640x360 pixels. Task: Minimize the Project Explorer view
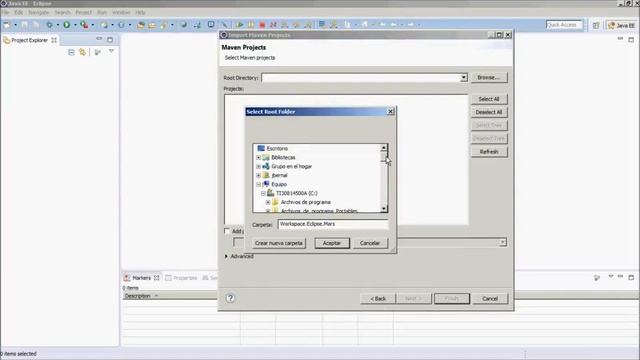tap(99, 39)
